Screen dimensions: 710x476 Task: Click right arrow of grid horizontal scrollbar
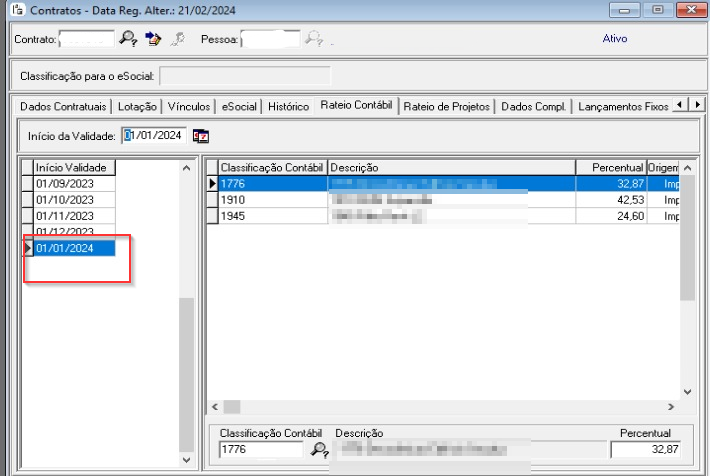672,407
